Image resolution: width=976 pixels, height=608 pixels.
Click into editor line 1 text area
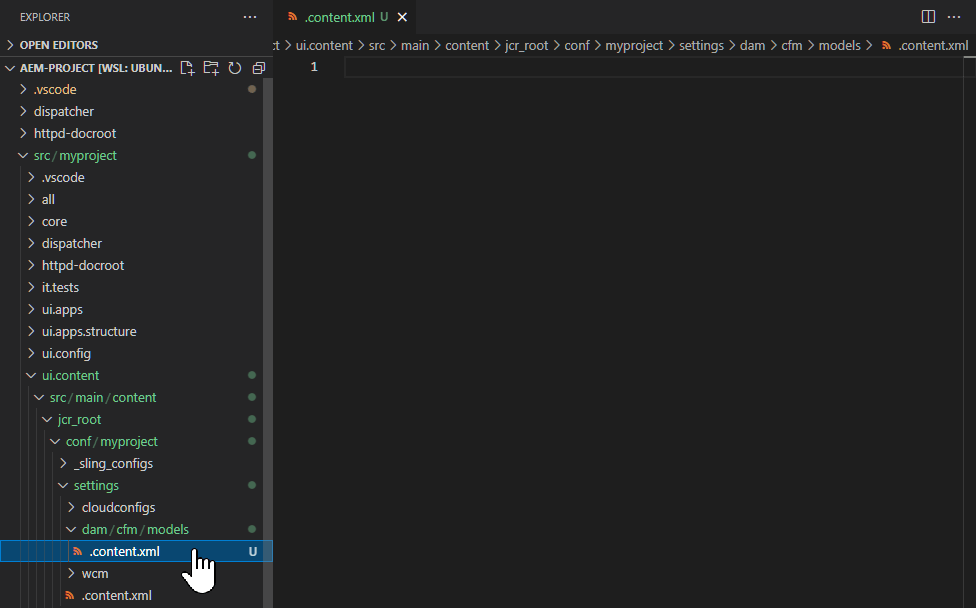pos(654,67)
